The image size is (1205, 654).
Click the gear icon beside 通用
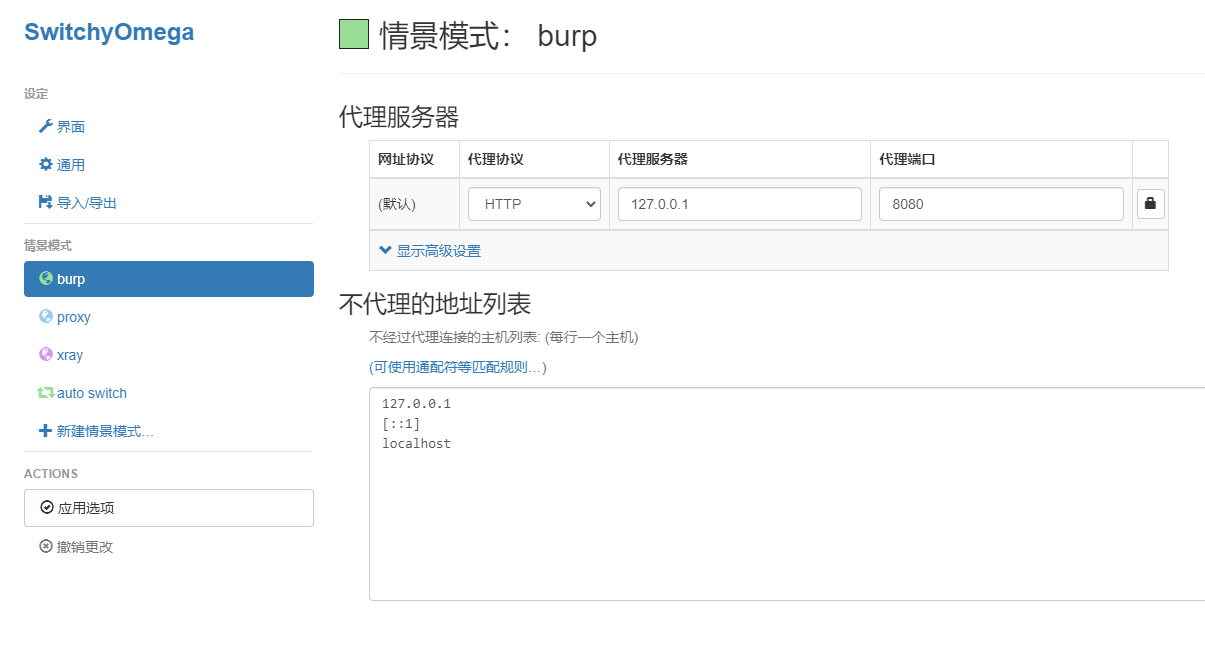[x=45, y=165]
